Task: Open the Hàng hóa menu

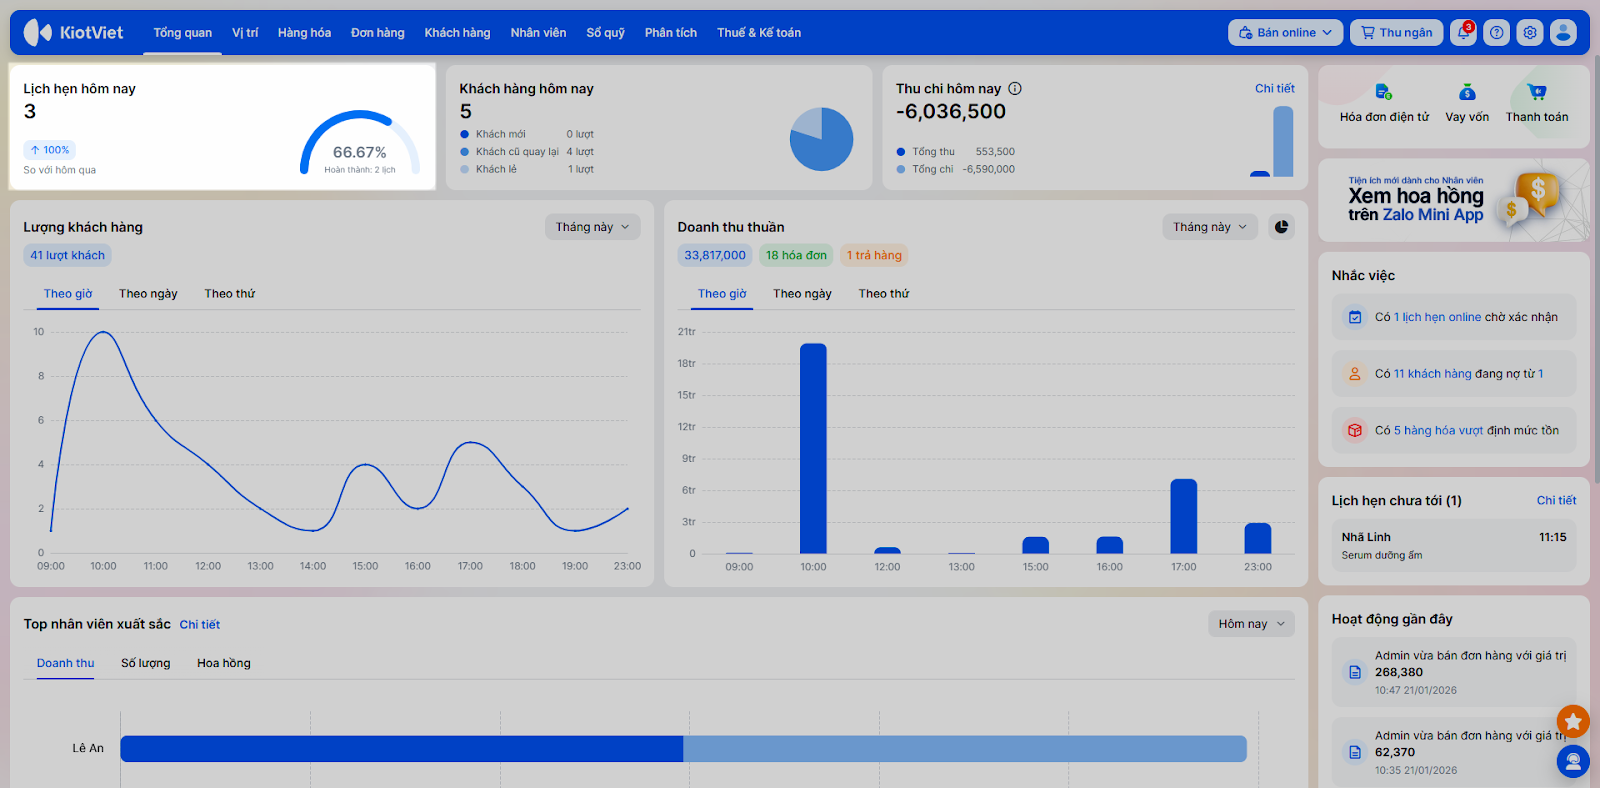Action: (304, 33)
